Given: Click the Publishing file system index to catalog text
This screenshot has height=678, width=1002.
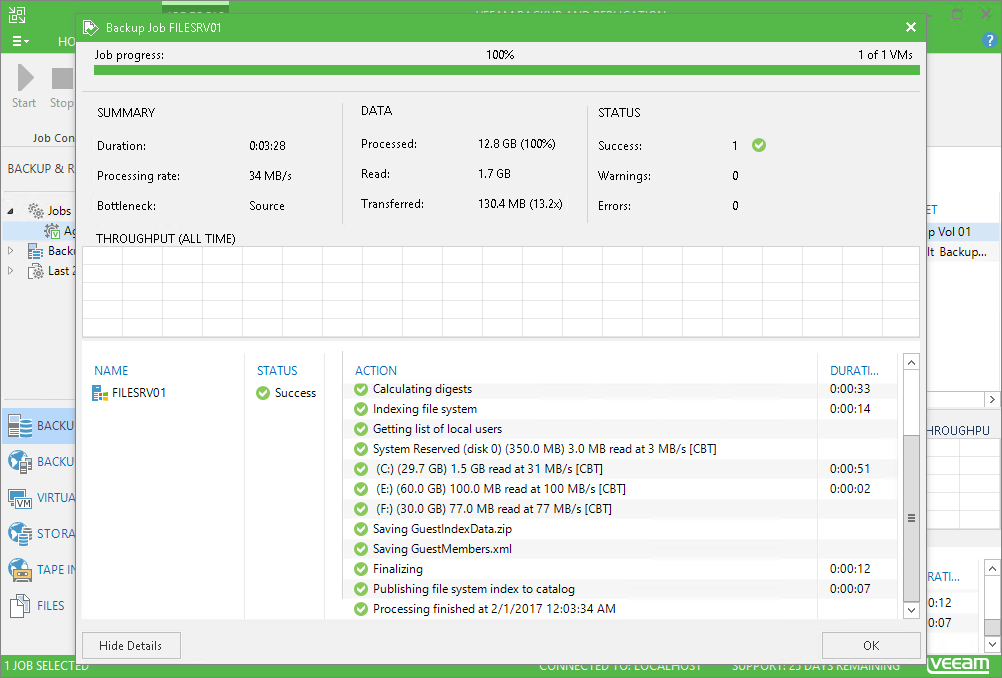Looking at the screenshot, I should 474,589.
